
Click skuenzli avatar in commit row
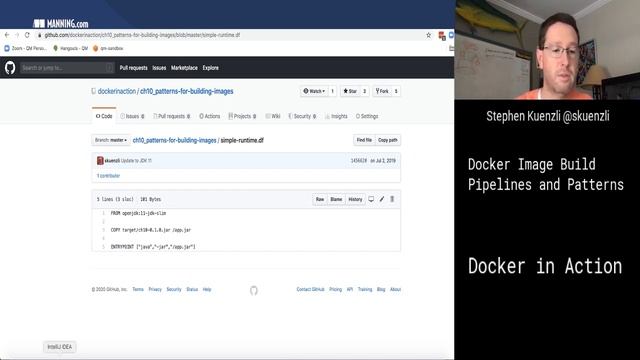pos(100,160)
